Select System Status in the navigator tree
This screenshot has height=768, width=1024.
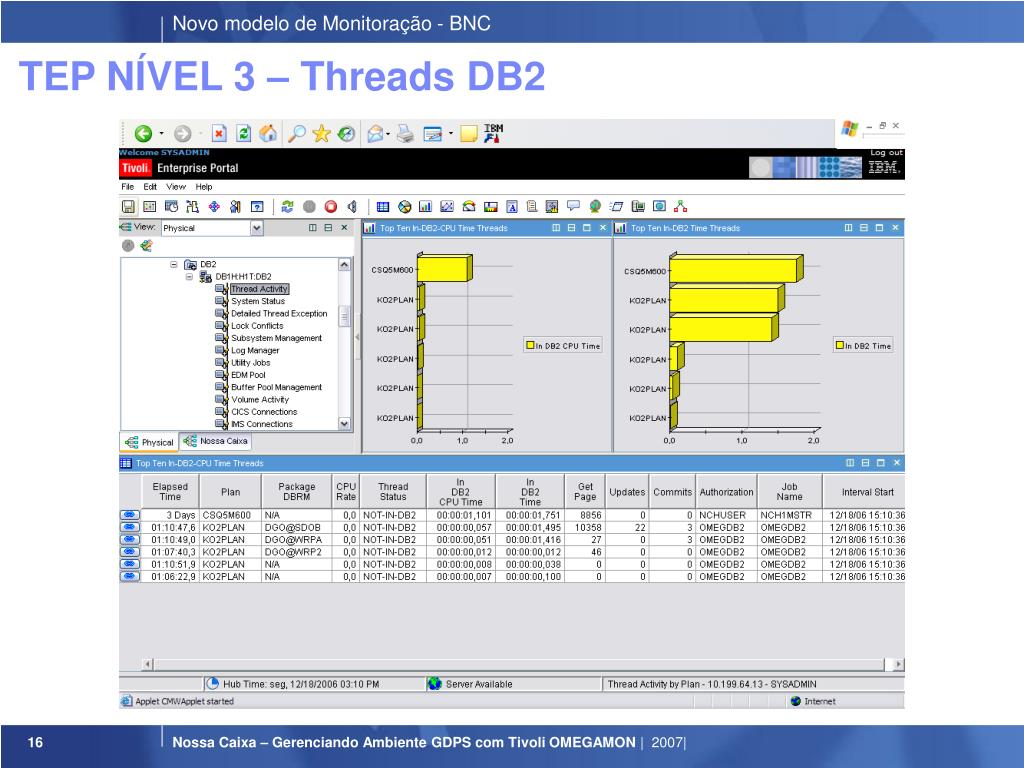click(x=258, y=301)
